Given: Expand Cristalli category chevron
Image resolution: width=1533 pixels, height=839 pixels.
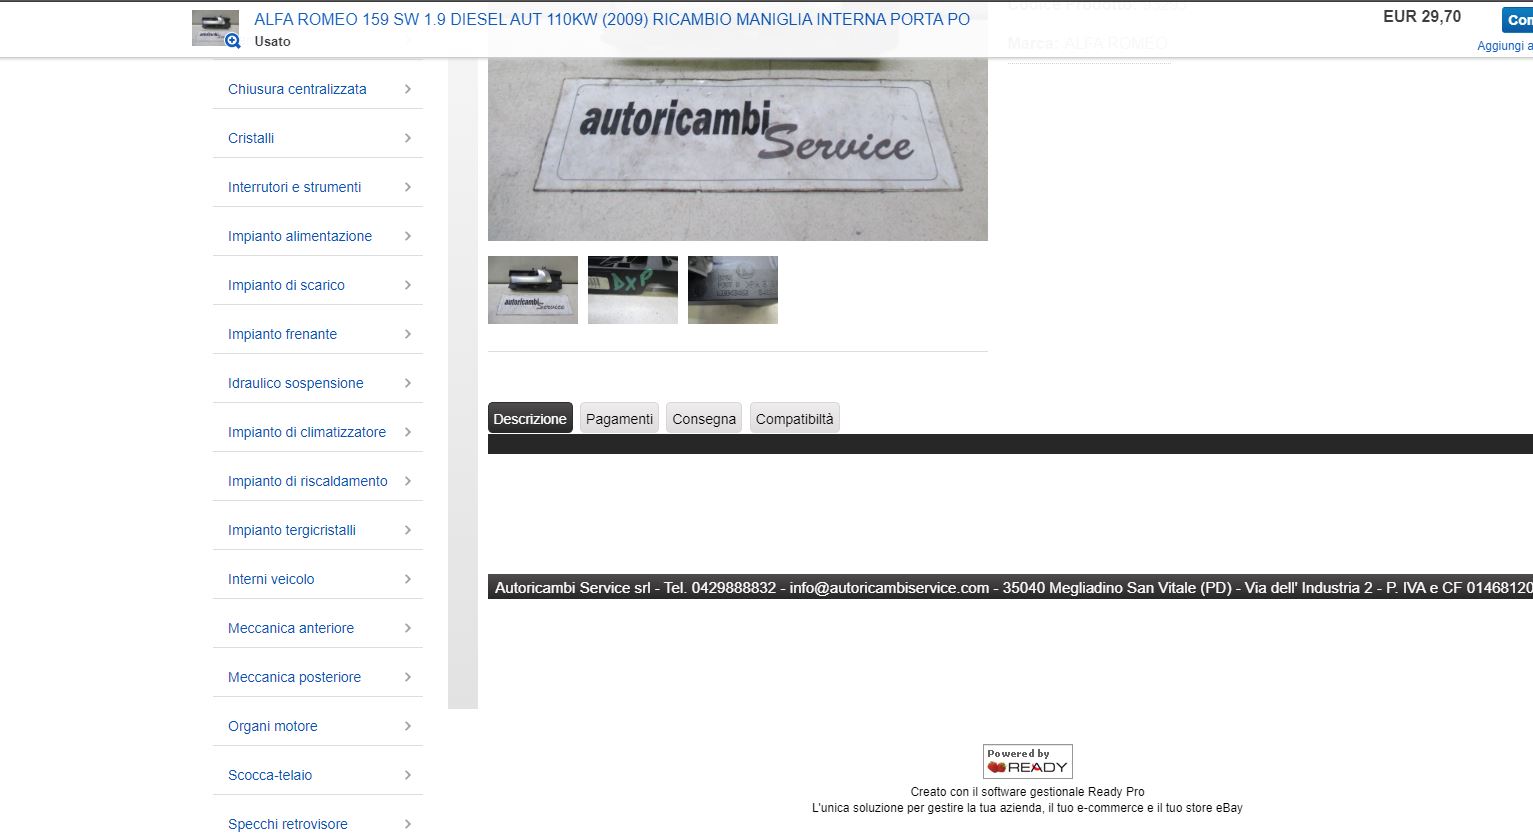Looking at the screenshot, I should point(408,138).
